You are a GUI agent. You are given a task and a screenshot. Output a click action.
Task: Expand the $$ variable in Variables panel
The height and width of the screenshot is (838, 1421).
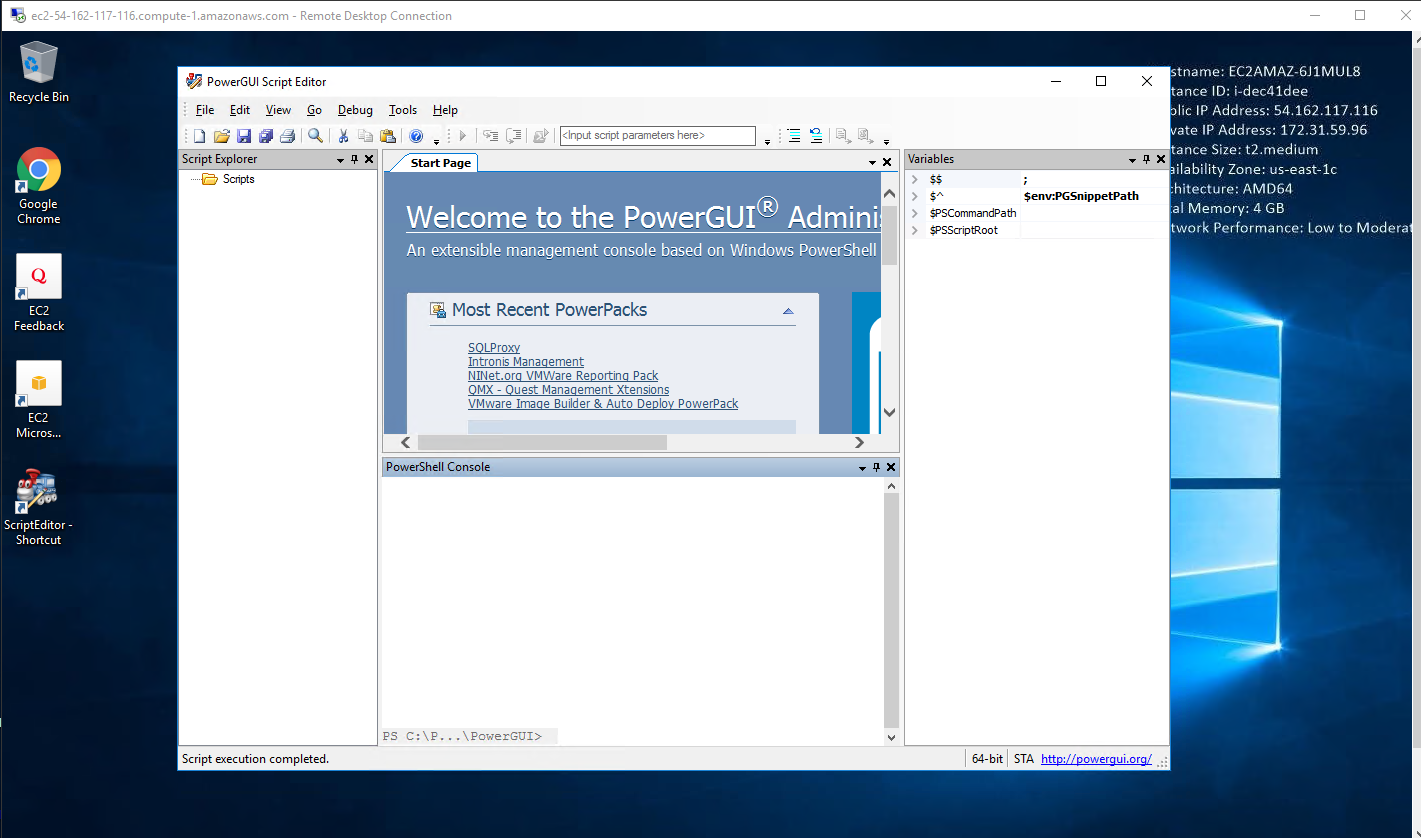coord(913,179)
